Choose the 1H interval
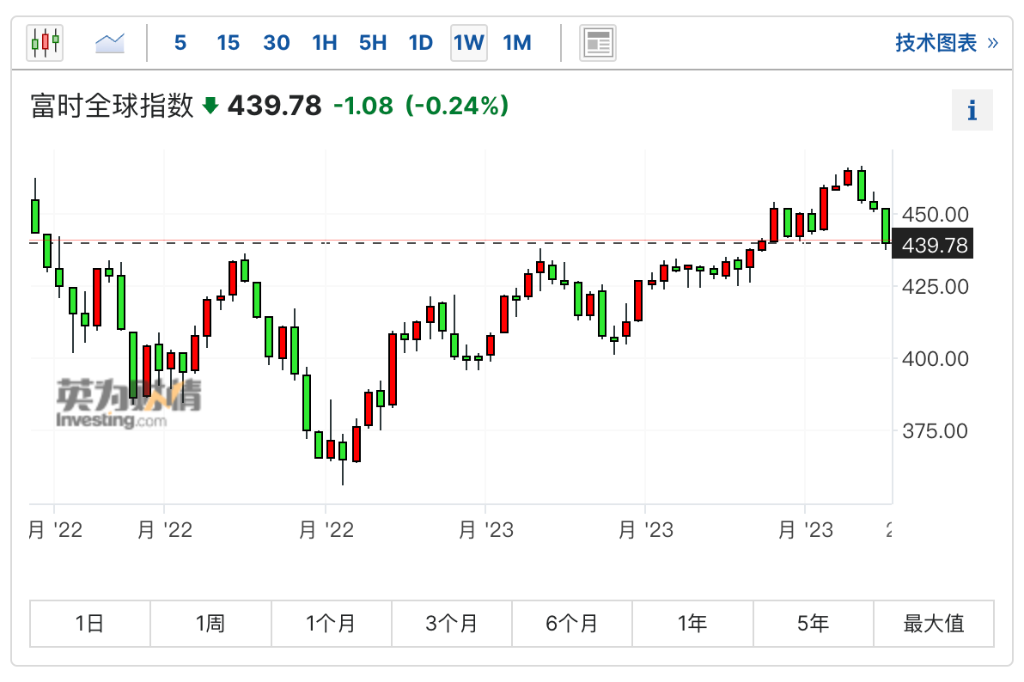Image resolution: width=1024 pixels, height=682 pixels. [325, 43]
